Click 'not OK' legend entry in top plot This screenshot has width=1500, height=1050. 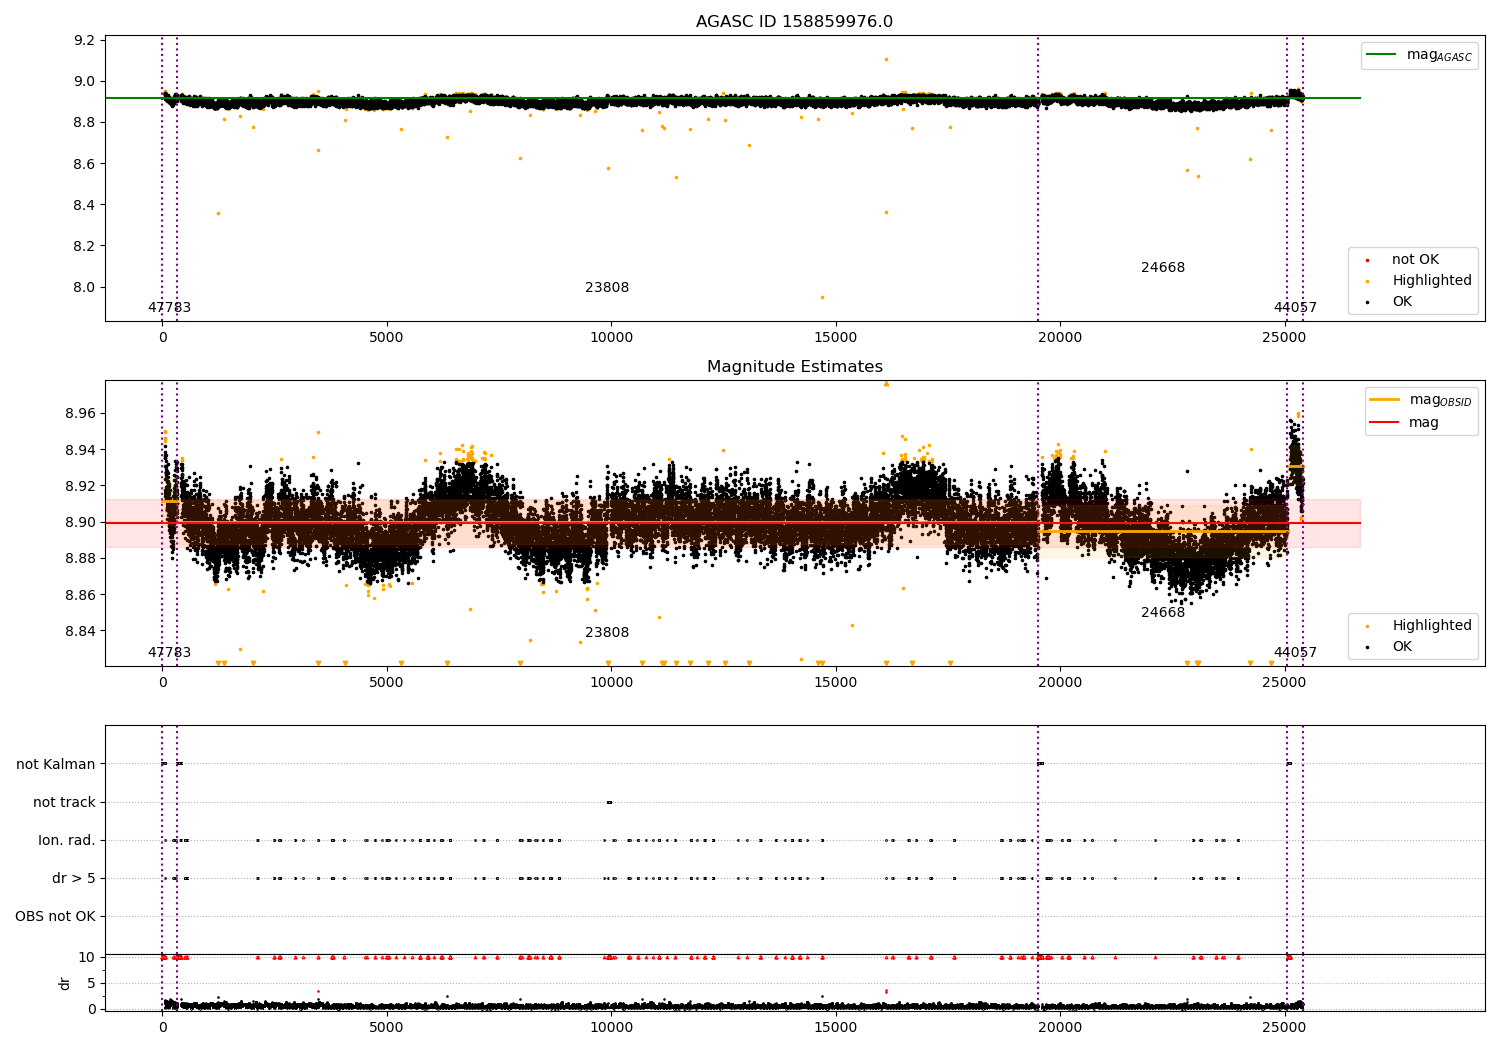[1415, 260]
